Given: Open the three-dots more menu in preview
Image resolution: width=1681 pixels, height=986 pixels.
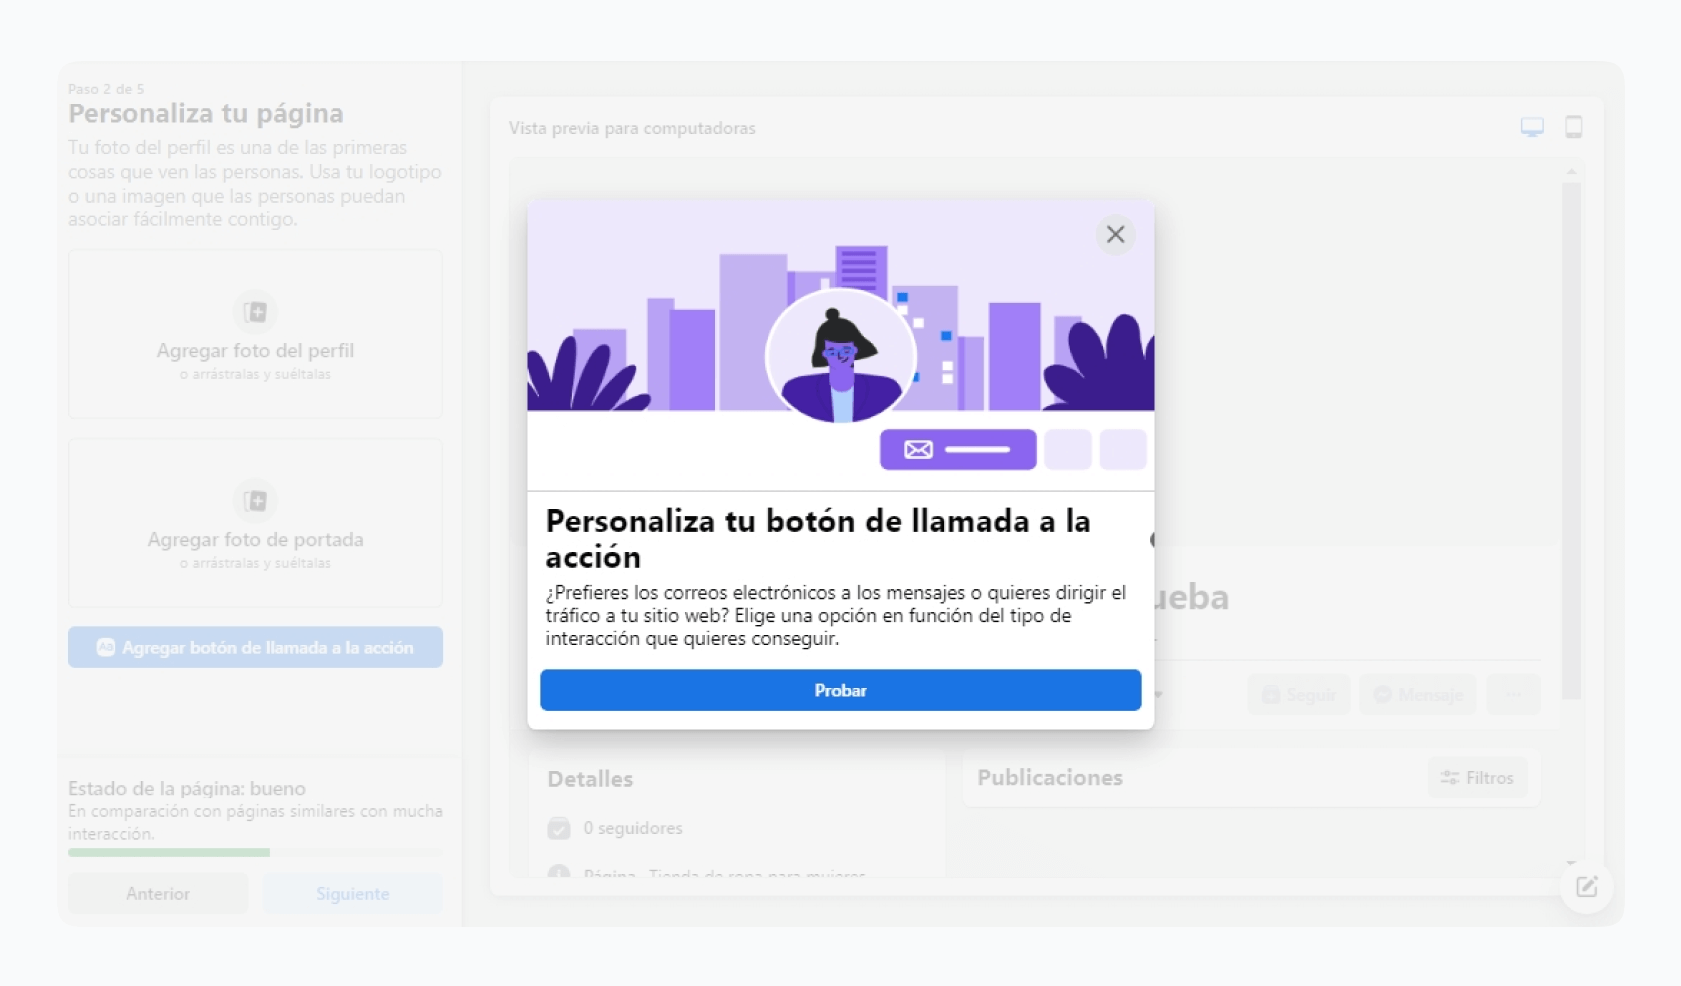Looking at the screenshot, I should coord(1513,694).
